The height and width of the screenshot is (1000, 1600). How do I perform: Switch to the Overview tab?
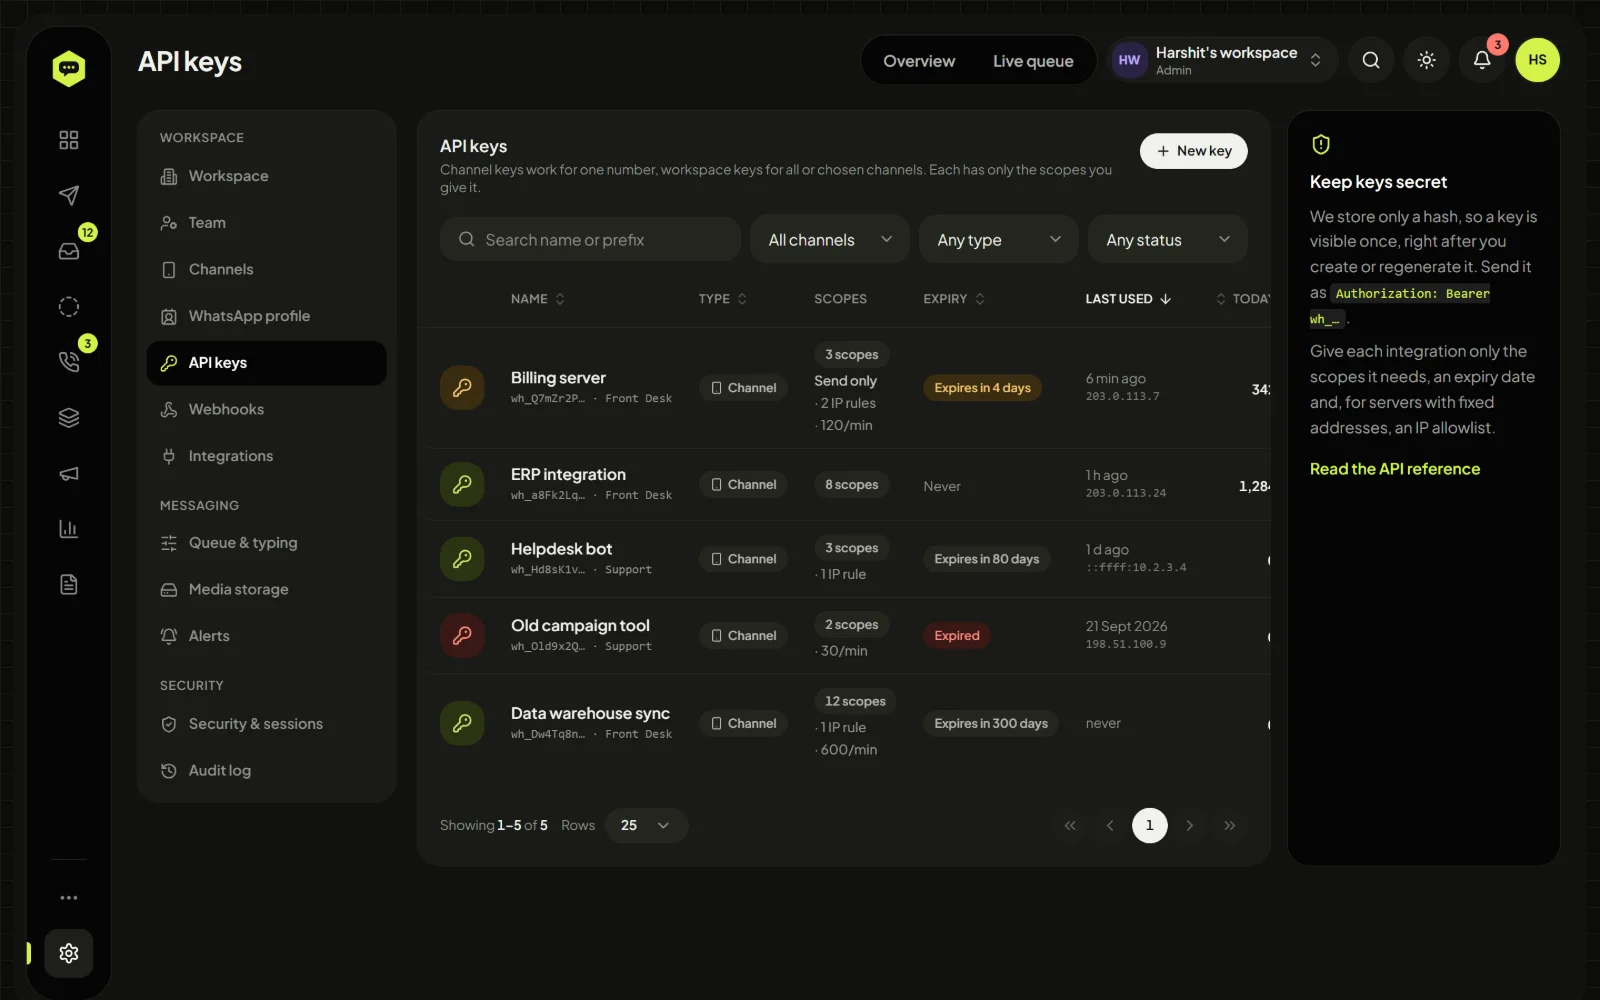[x=919, y=61]
